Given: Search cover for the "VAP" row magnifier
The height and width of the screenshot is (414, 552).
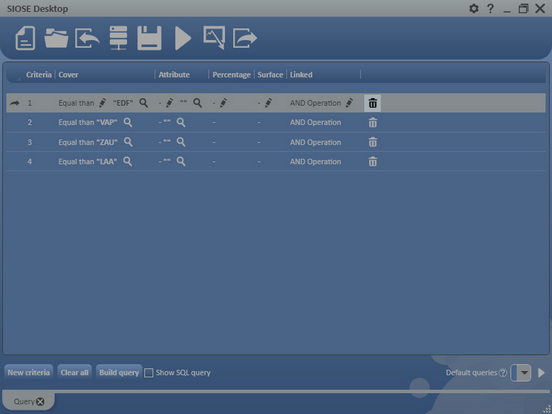Looking at the screenshot, I should click(x=128, y=123).
